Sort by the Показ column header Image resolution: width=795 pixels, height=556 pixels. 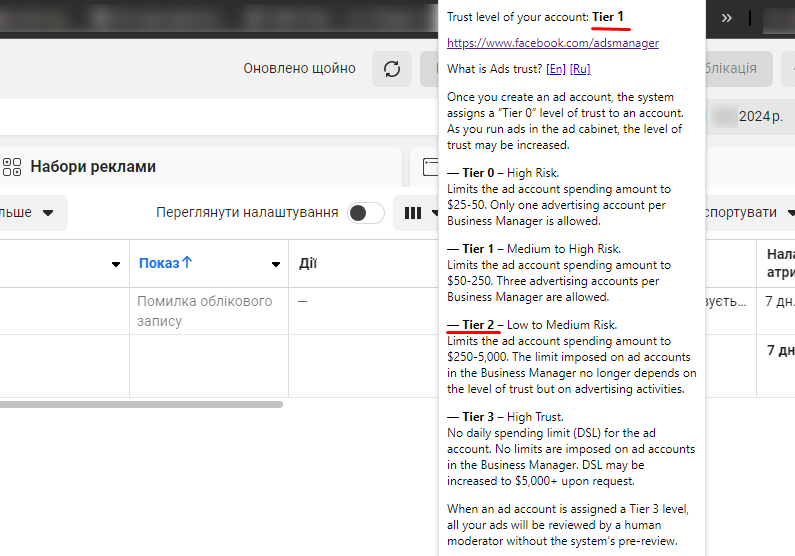pos(165,263)
